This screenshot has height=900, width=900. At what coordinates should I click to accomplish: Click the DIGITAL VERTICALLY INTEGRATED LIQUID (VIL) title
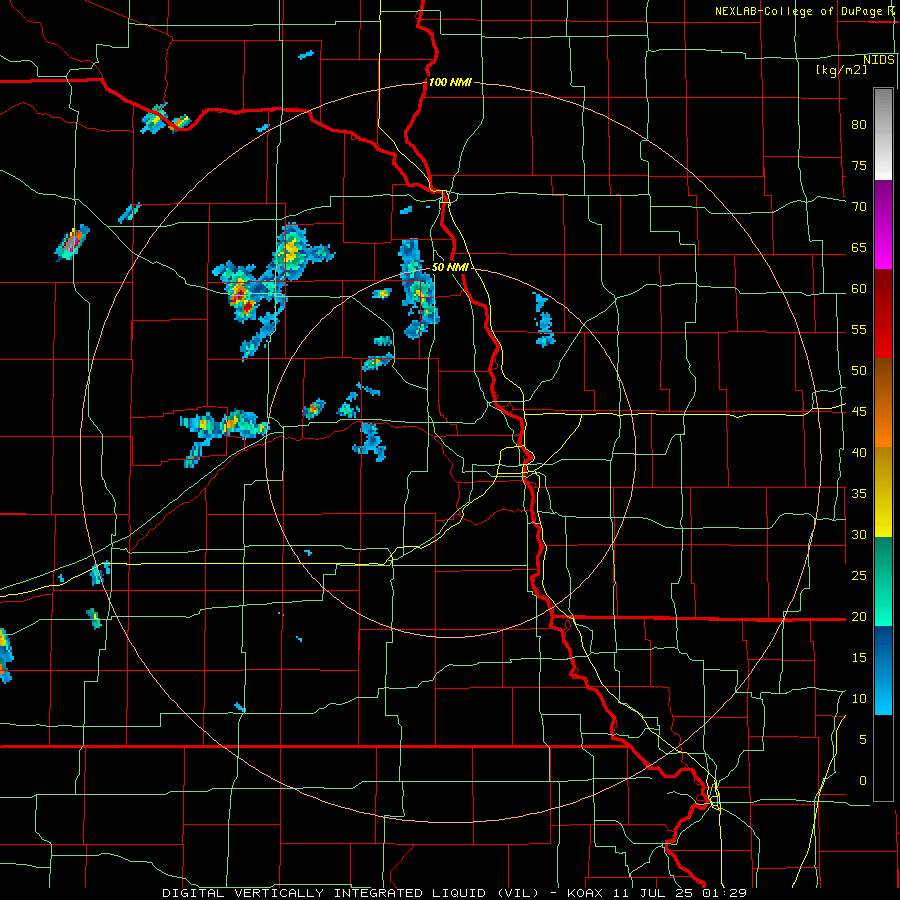[350, 893]
